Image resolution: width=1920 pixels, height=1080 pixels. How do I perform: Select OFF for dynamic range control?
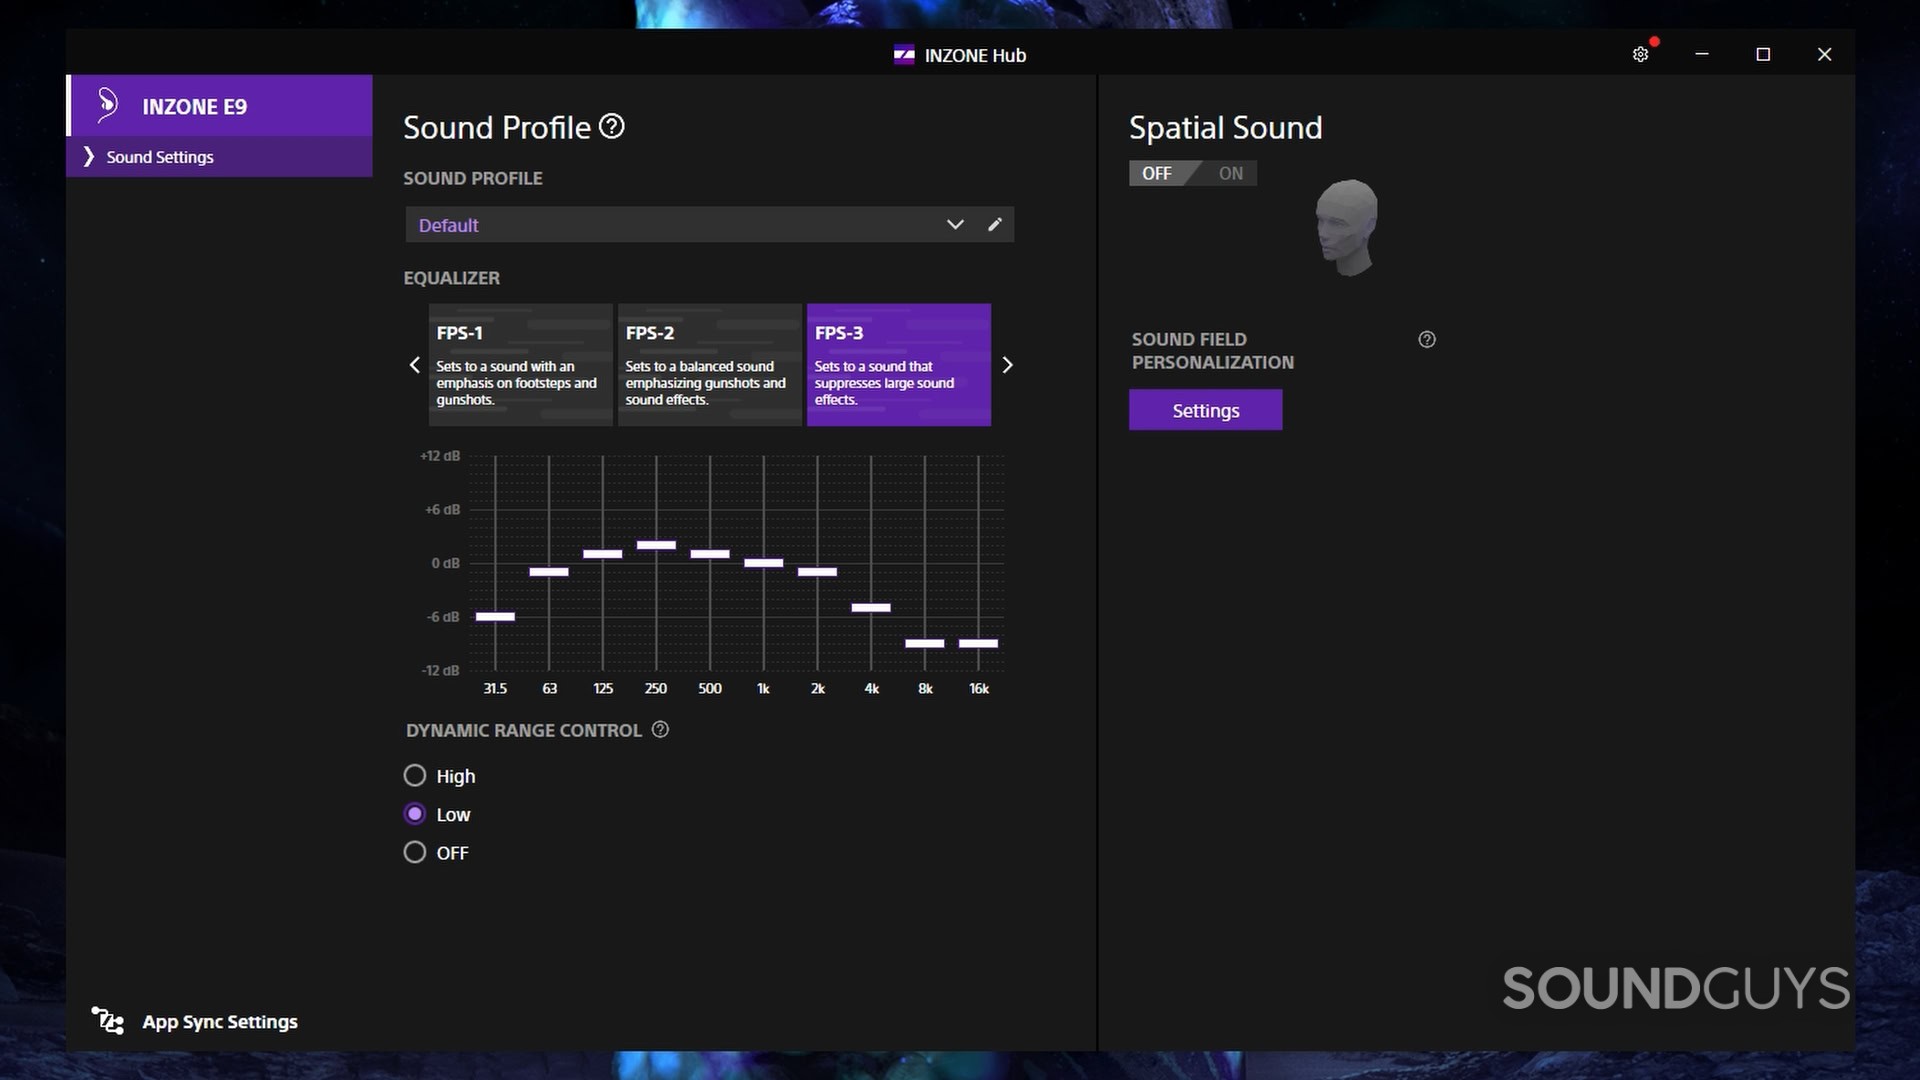(x=415, y=852)
